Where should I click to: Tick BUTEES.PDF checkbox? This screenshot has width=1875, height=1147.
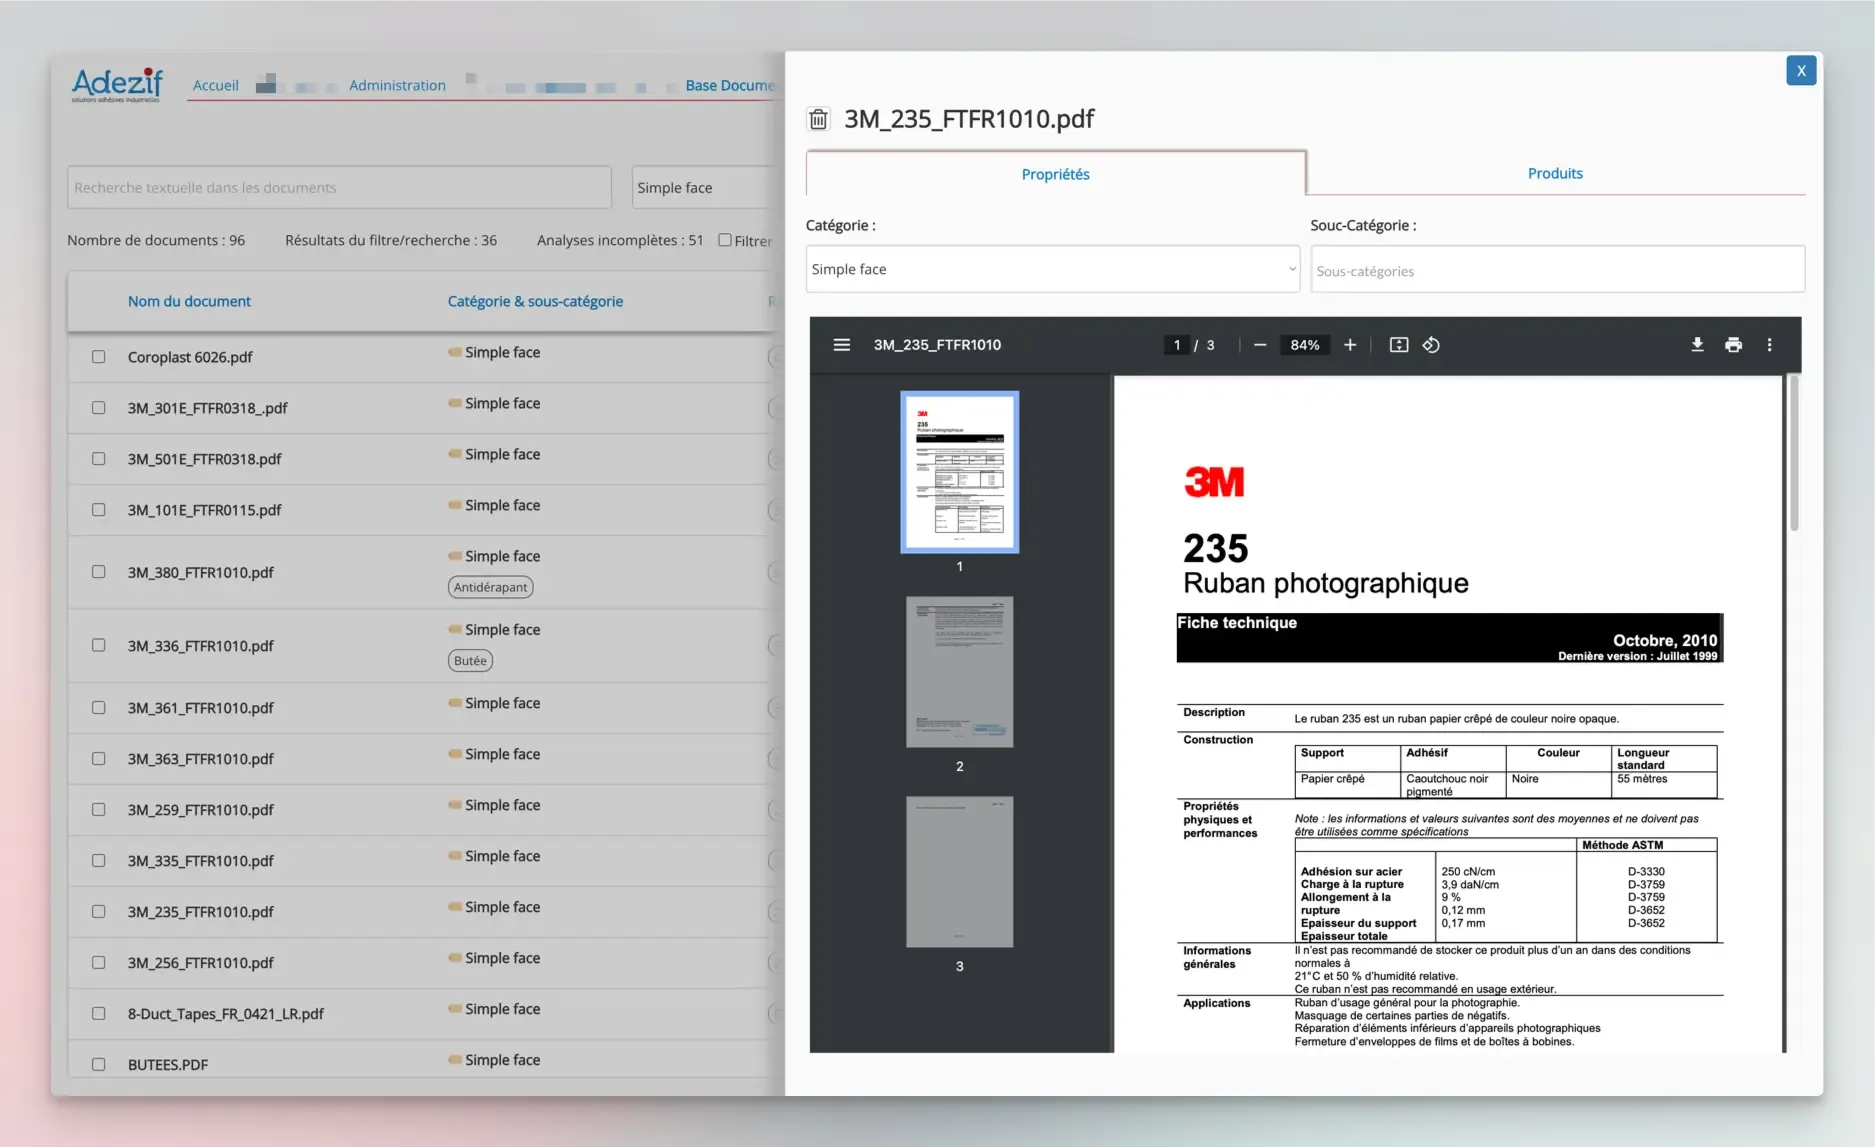(98, 1065)
